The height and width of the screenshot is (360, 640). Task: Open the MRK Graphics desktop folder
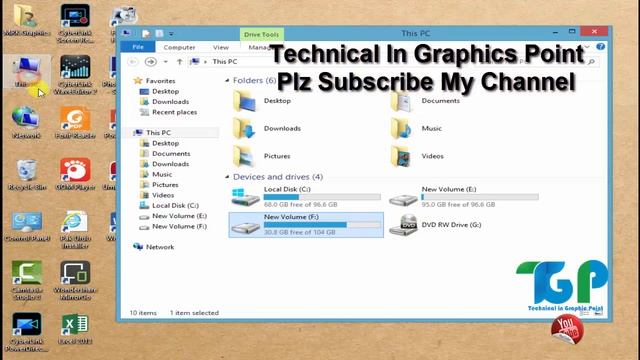click(x=27, y=20)
